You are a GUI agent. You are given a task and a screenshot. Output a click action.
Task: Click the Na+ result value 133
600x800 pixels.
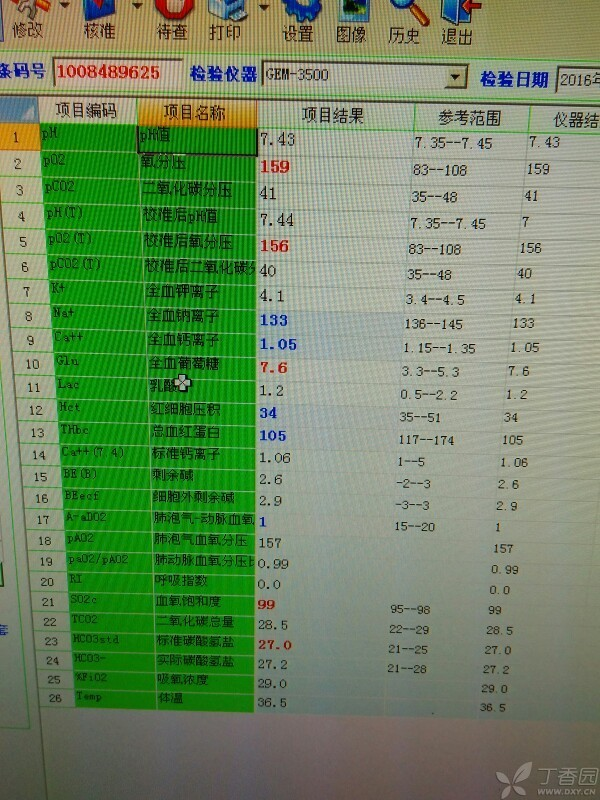tap(274, 320)
